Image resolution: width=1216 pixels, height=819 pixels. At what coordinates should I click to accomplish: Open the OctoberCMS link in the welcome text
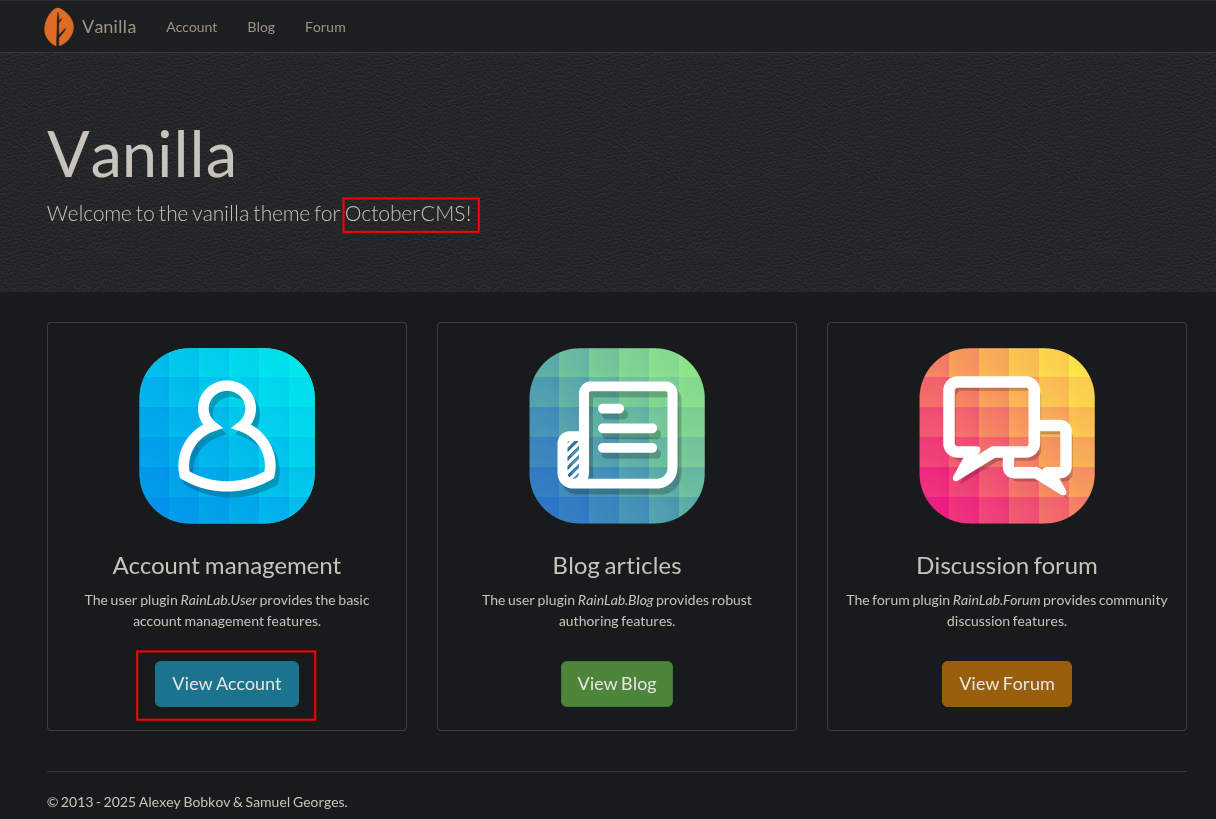pyautogui.click(x=408, y=213)
